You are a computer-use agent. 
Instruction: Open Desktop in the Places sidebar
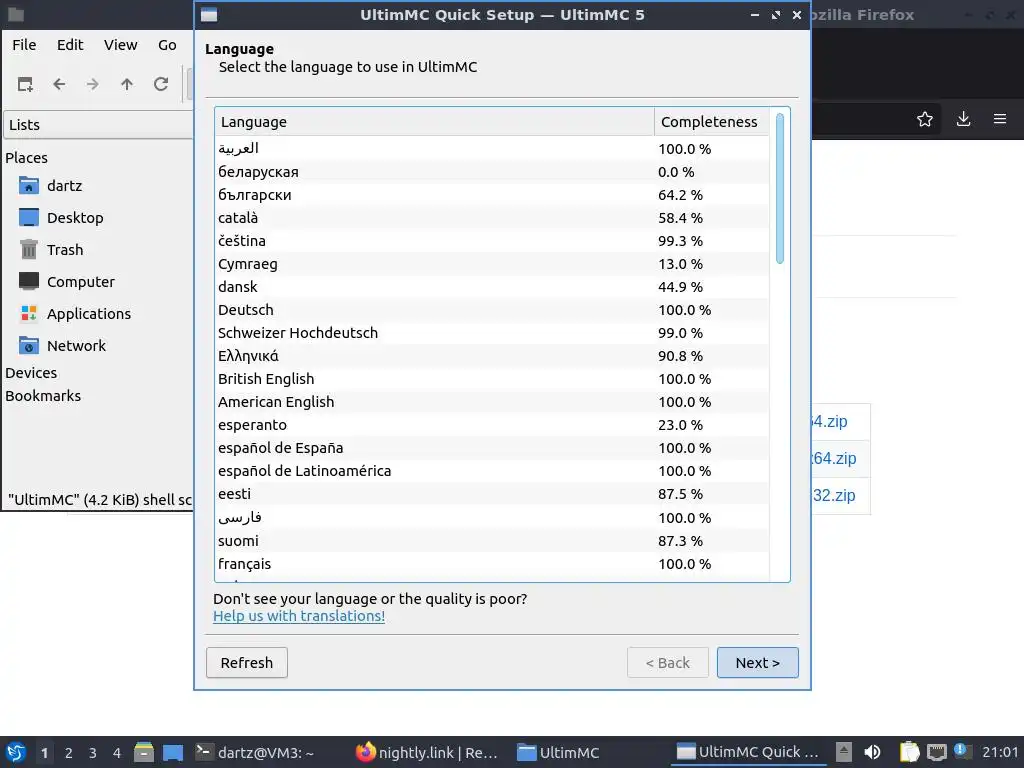click(x=61, y=217)
